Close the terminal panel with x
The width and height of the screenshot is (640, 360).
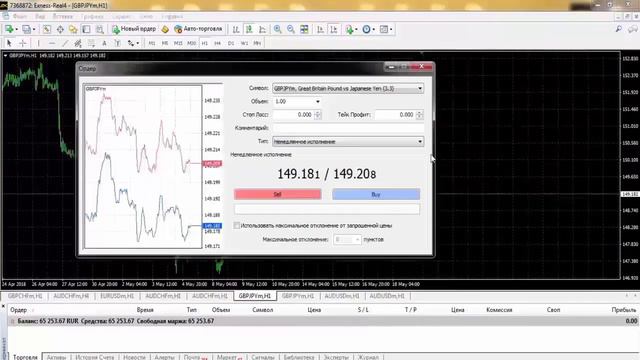click(3, 306)
